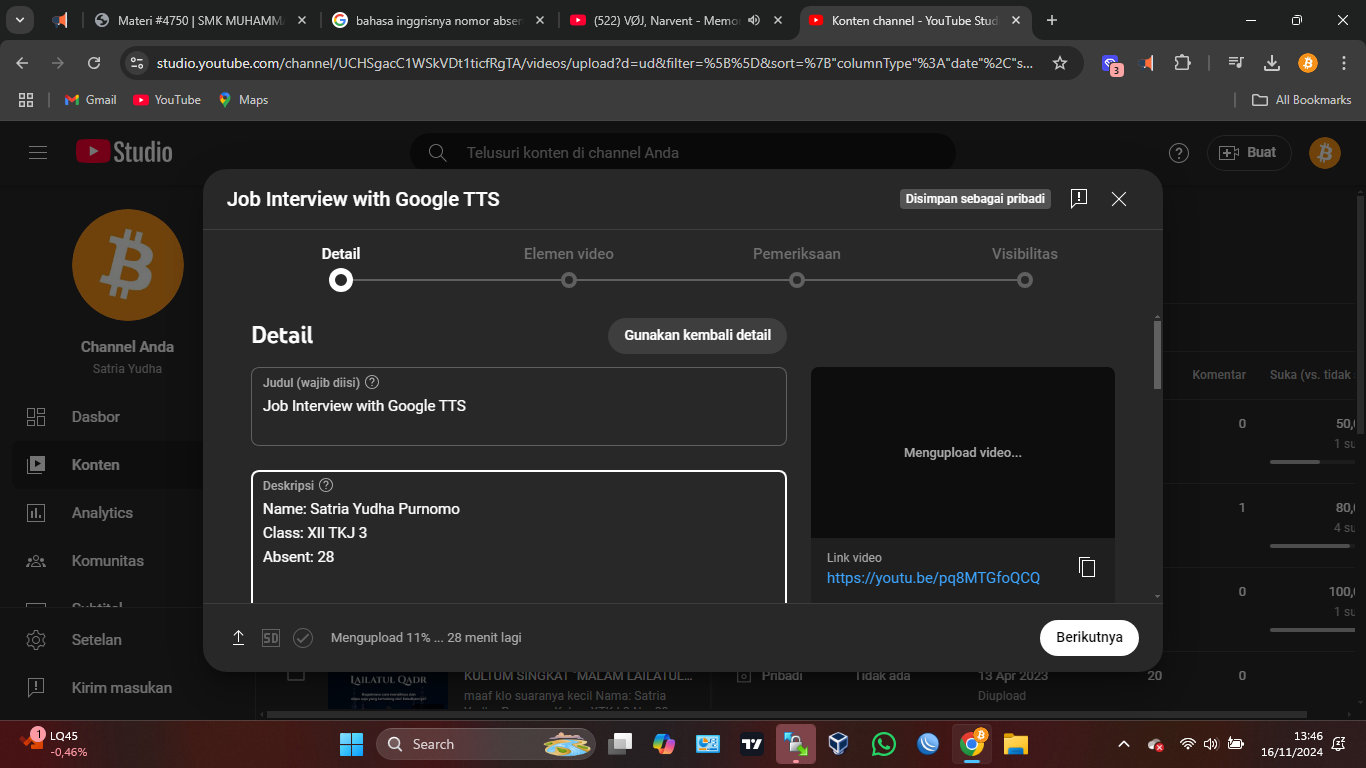
Task: Click the upload arrow status icon
Action: [238, 637]
